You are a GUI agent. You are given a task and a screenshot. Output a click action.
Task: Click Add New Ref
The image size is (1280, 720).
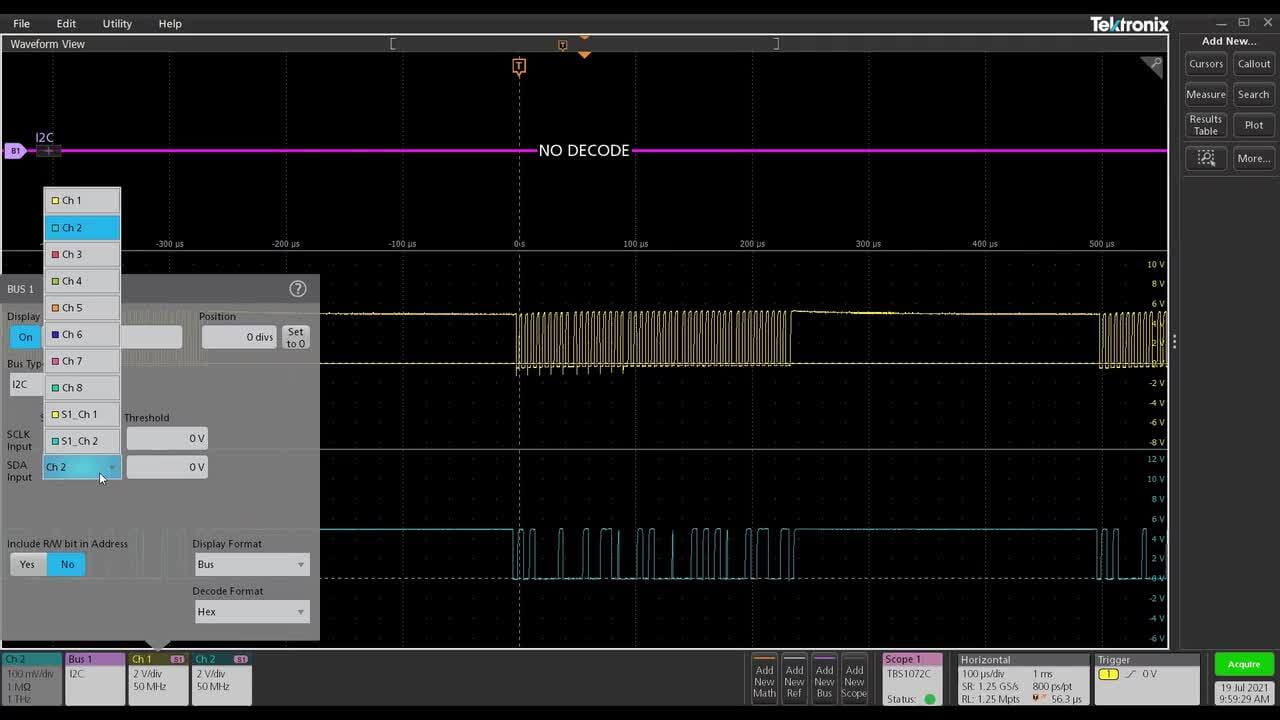794,681
